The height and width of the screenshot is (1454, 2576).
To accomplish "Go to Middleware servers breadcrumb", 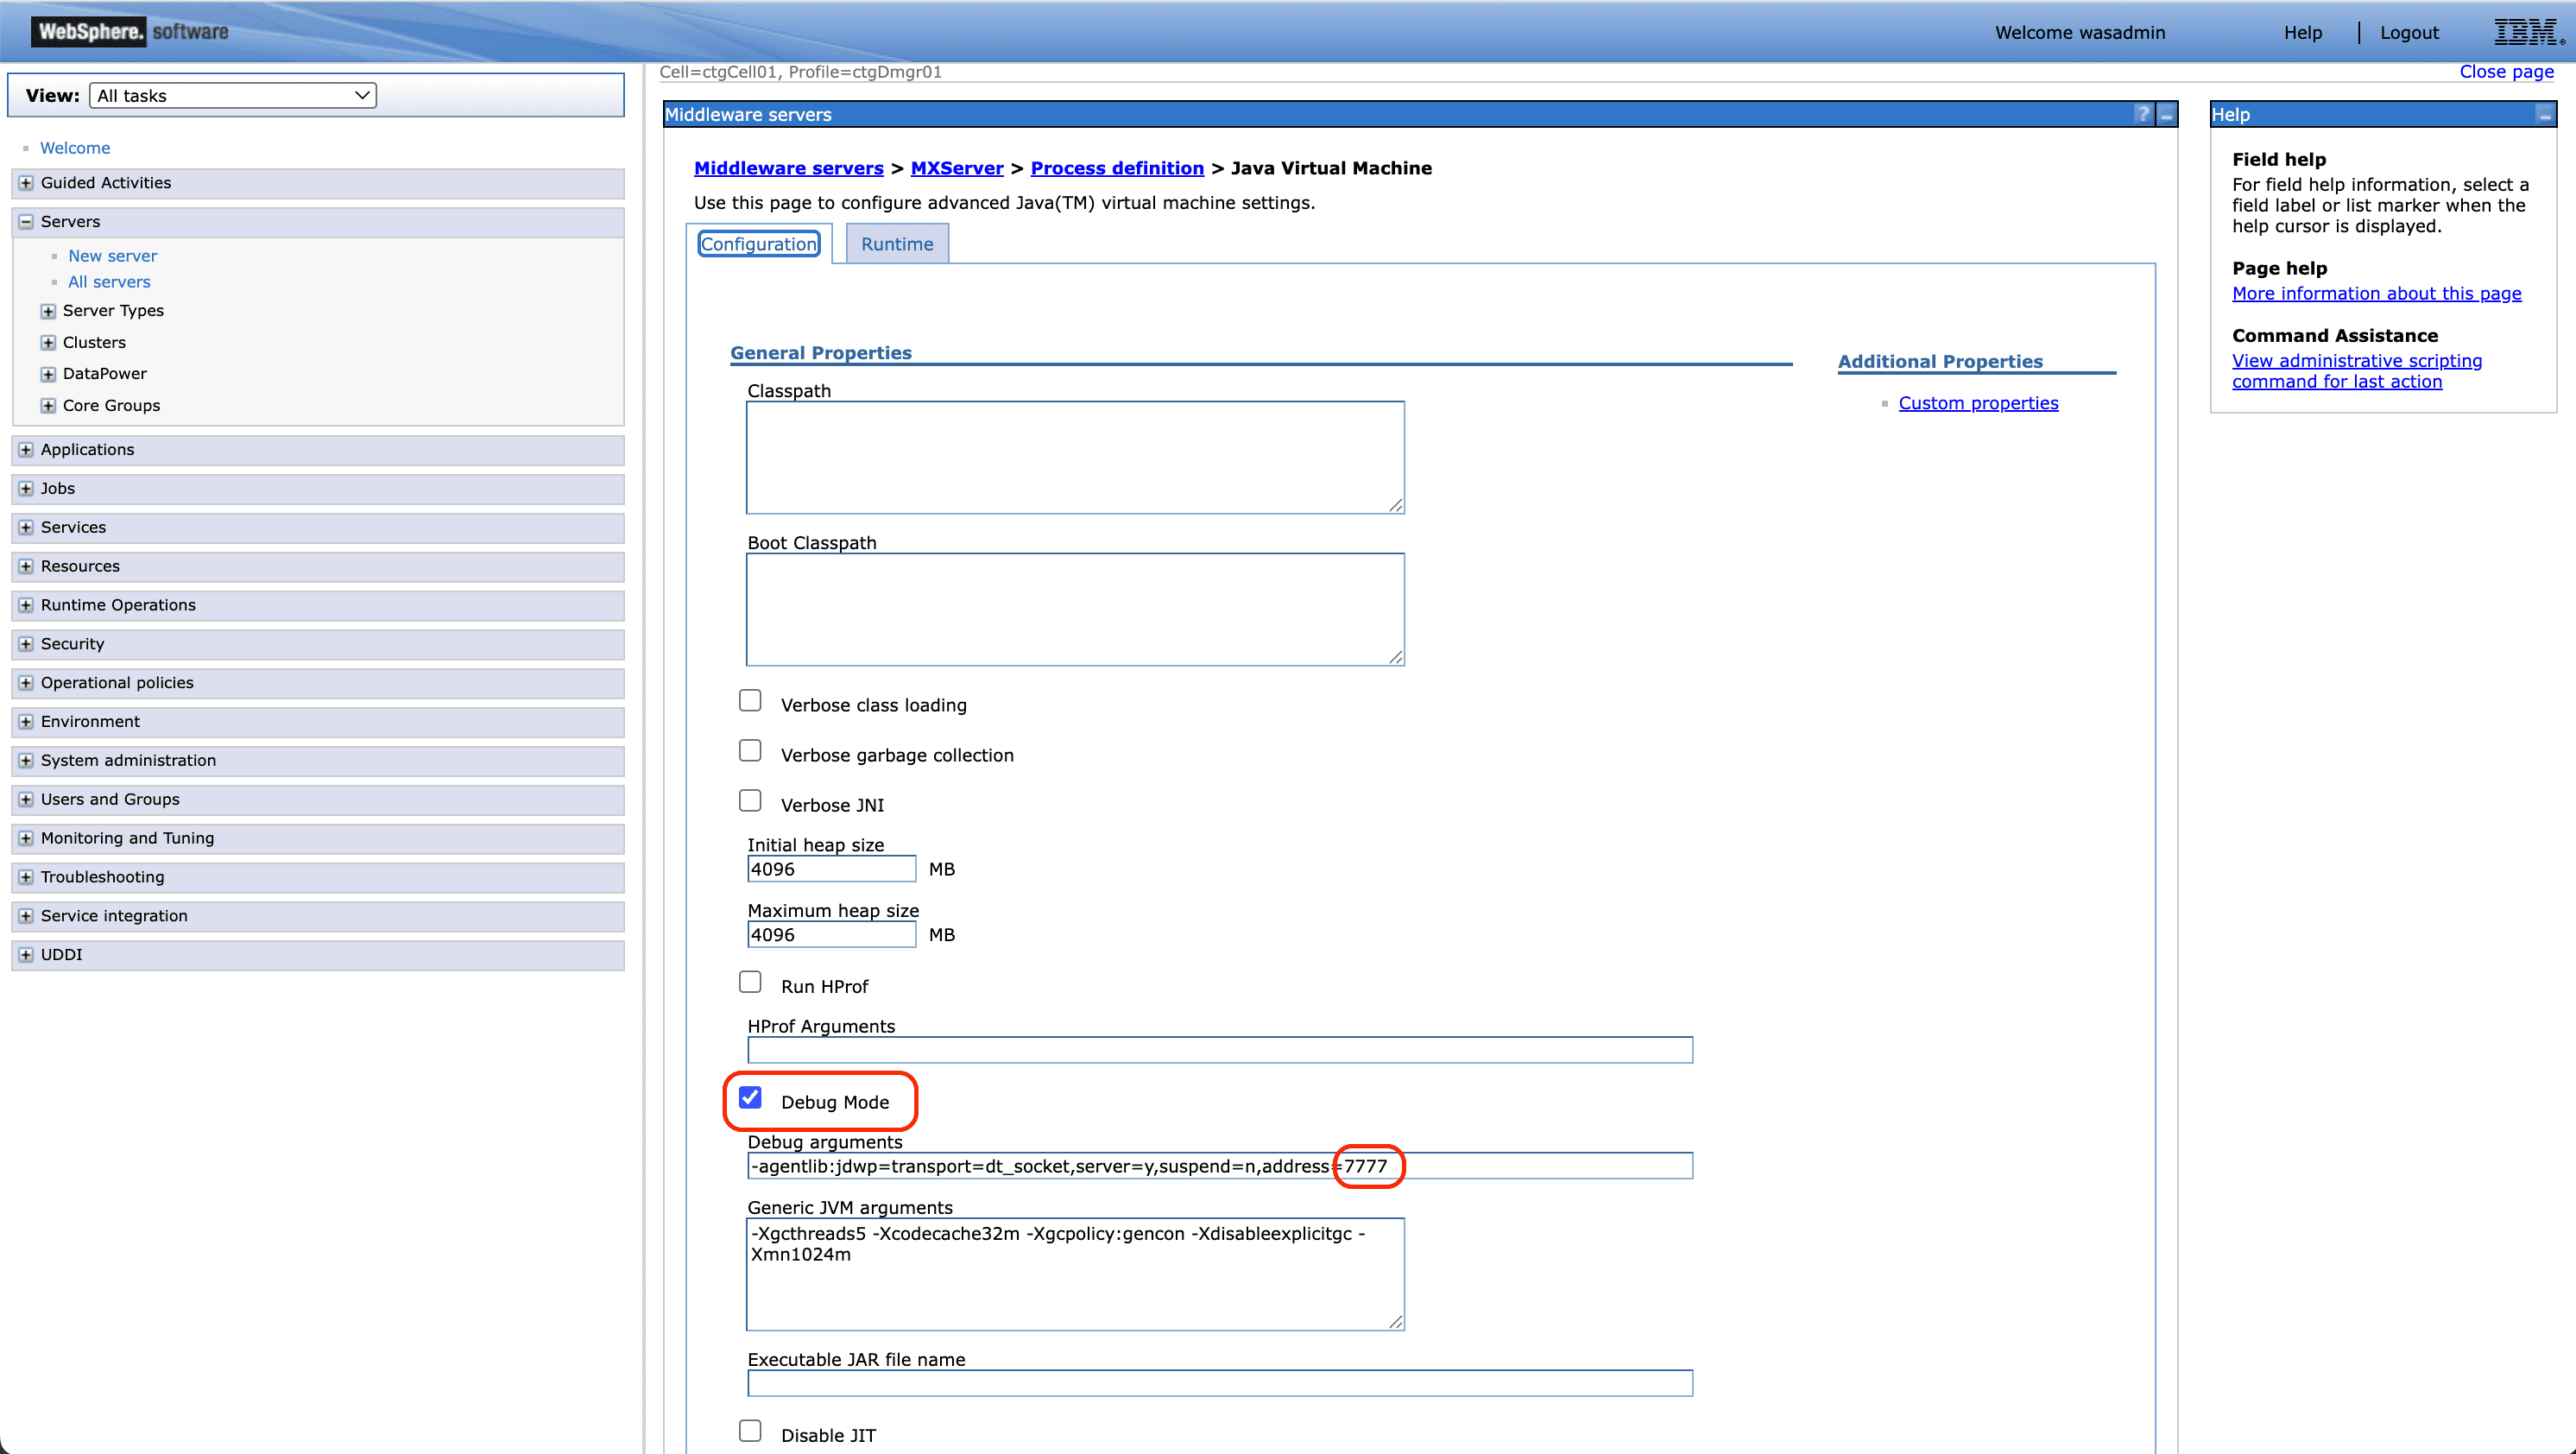I will tap(789, 168).
